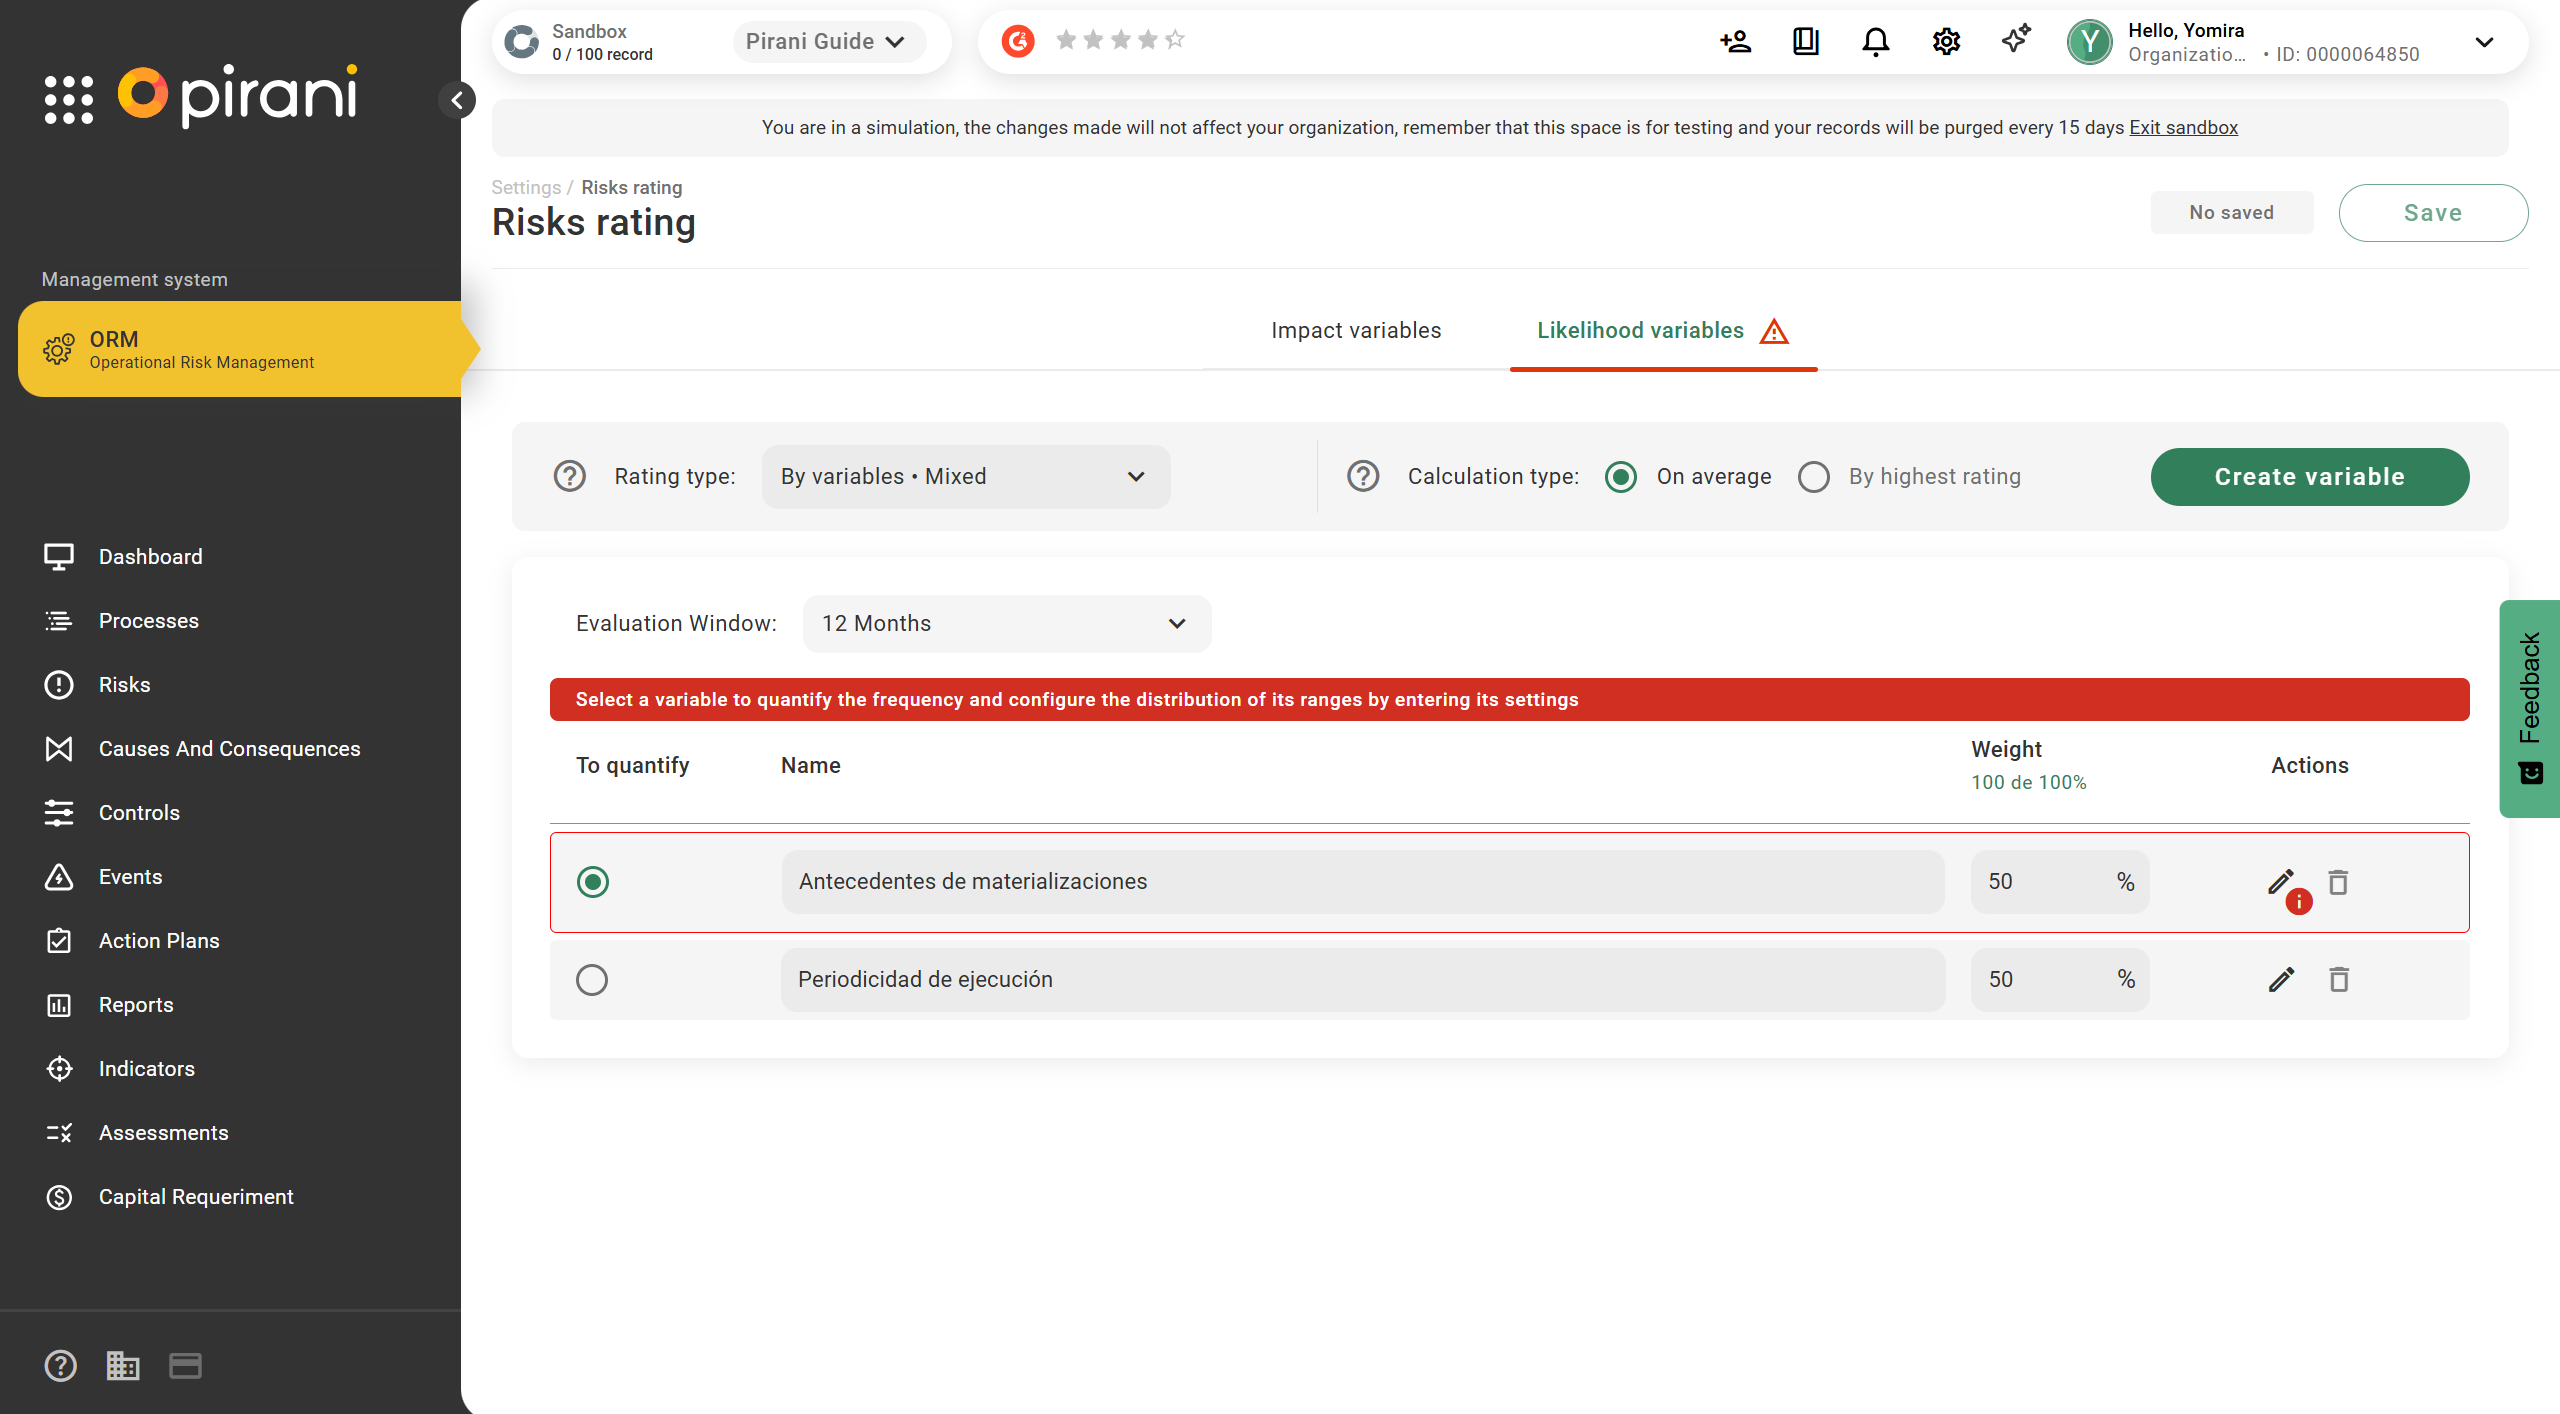Viewport: 2560px width, 1414px height.
Task: Select the On average calculation type
Action: click(x=1621, y=477)
